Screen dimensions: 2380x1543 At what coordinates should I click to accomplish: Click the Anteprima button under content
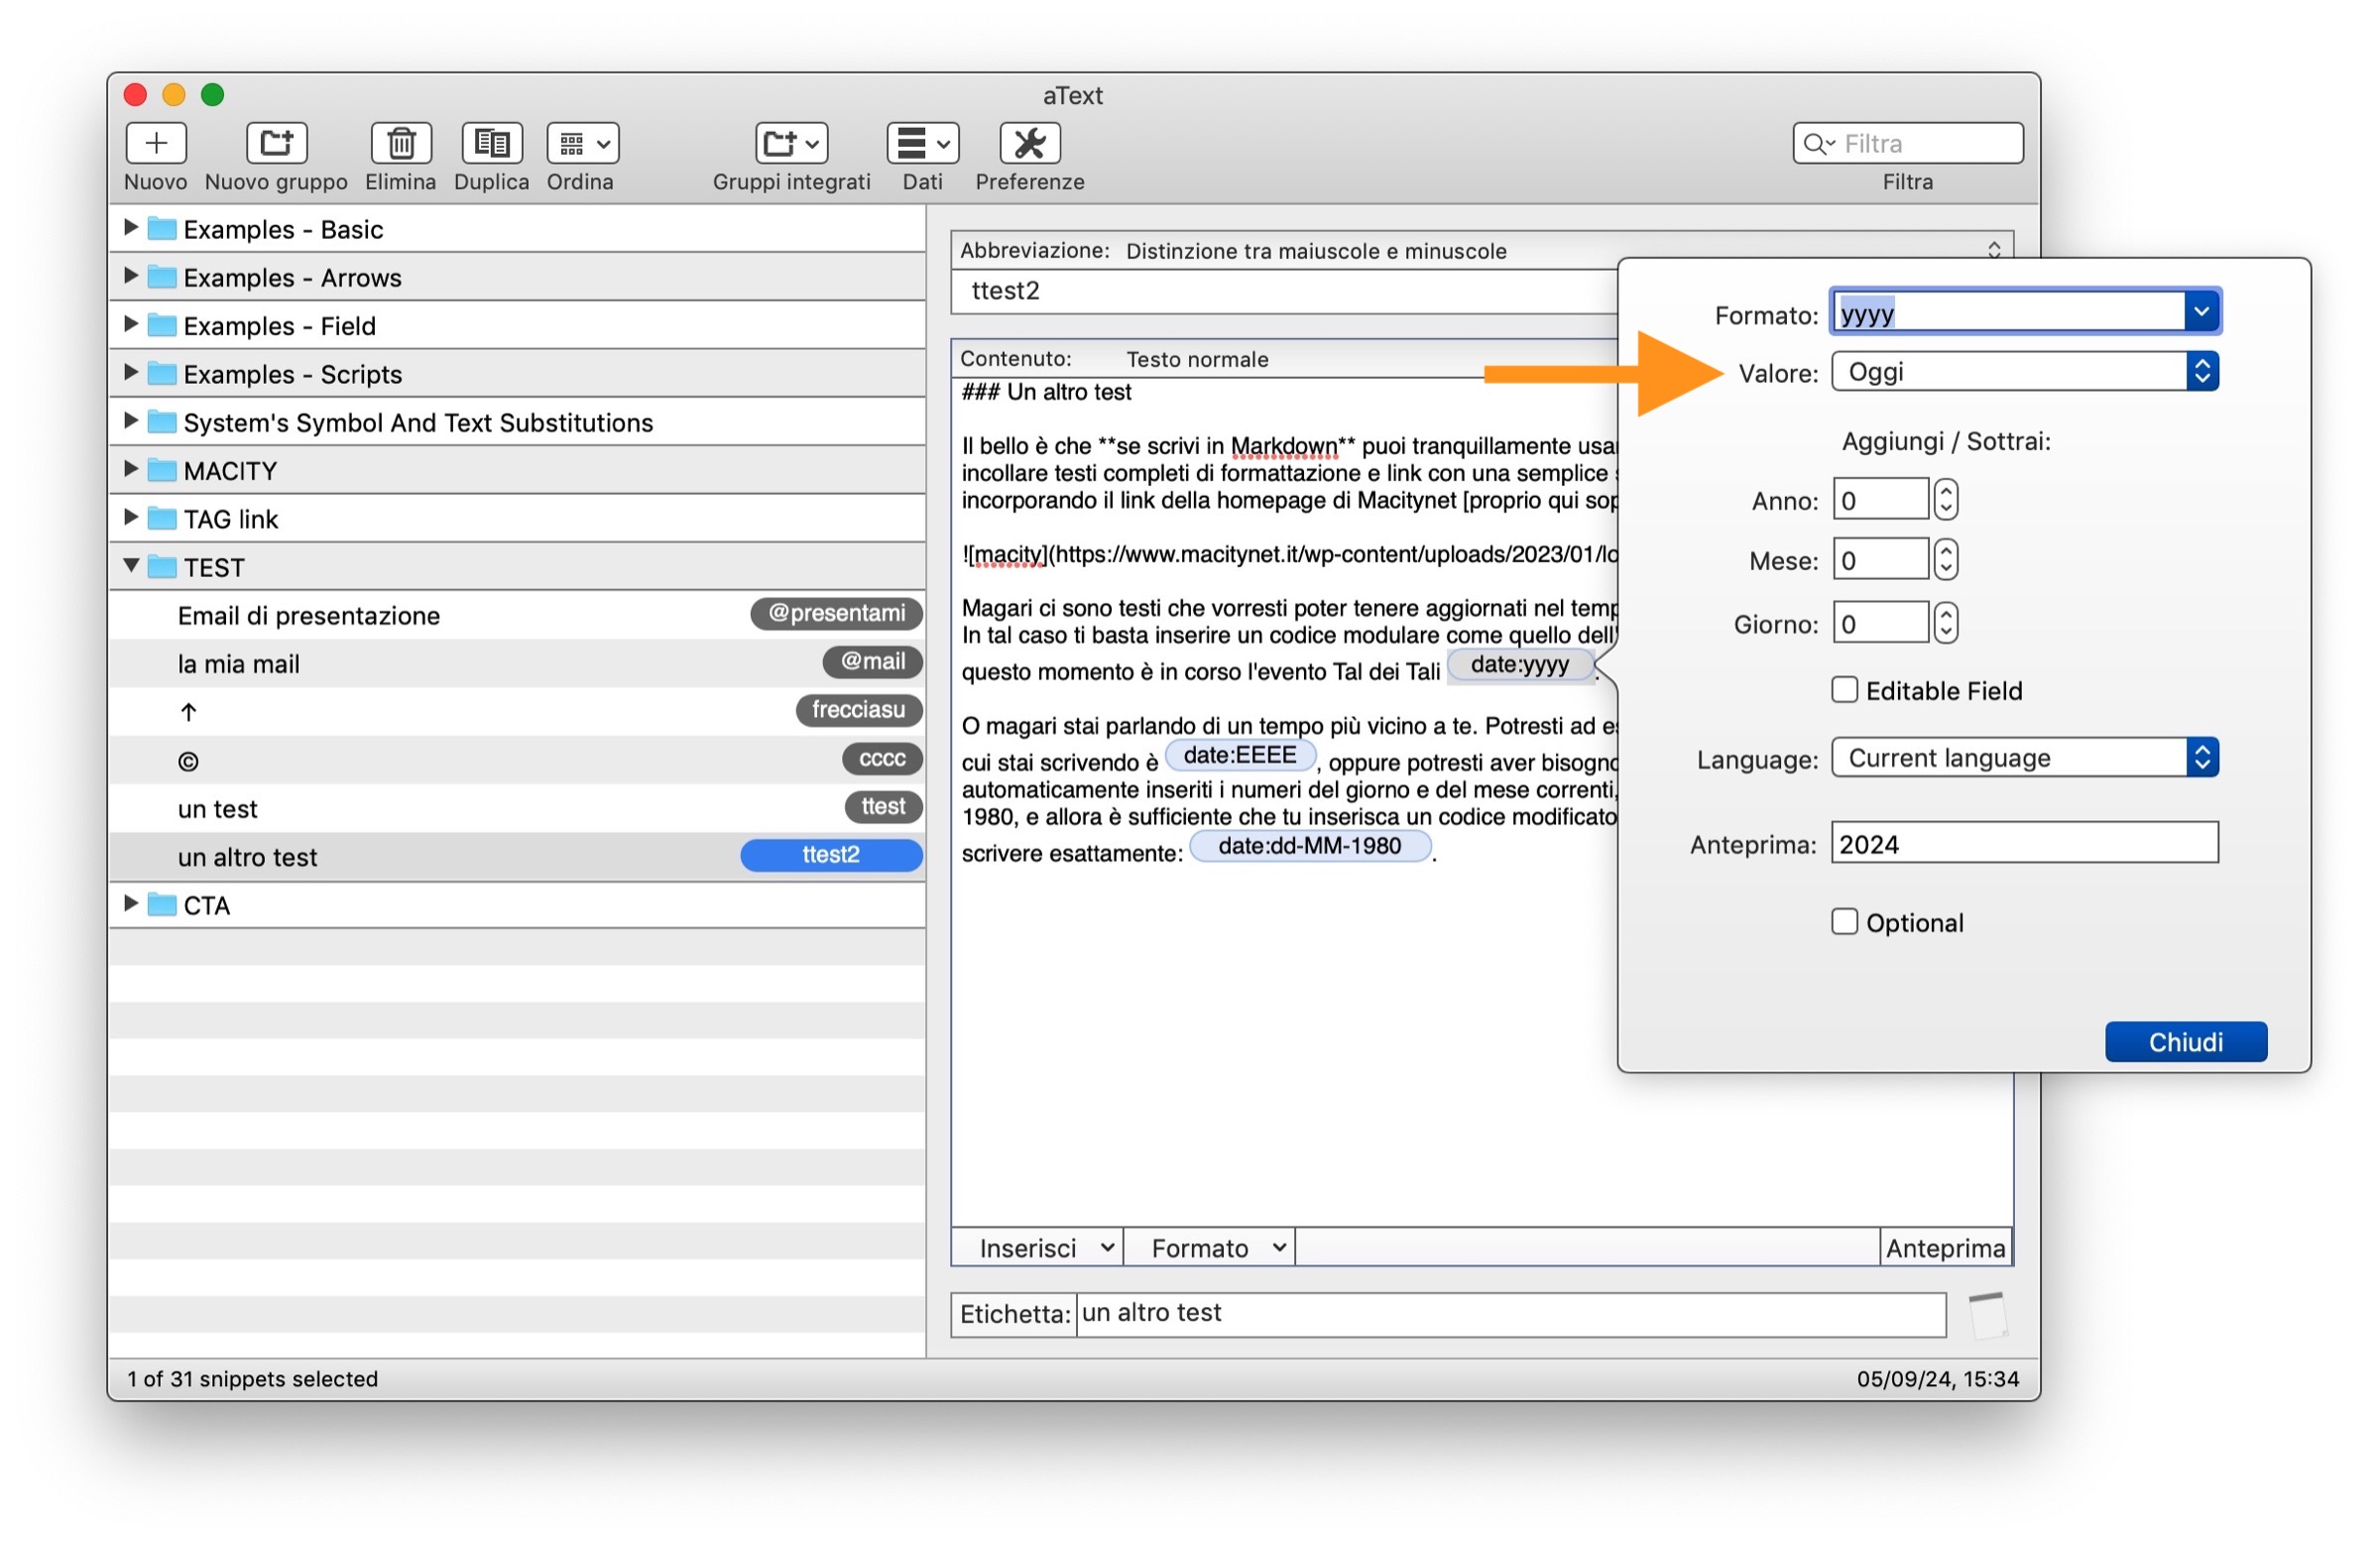point(1945,1247)
